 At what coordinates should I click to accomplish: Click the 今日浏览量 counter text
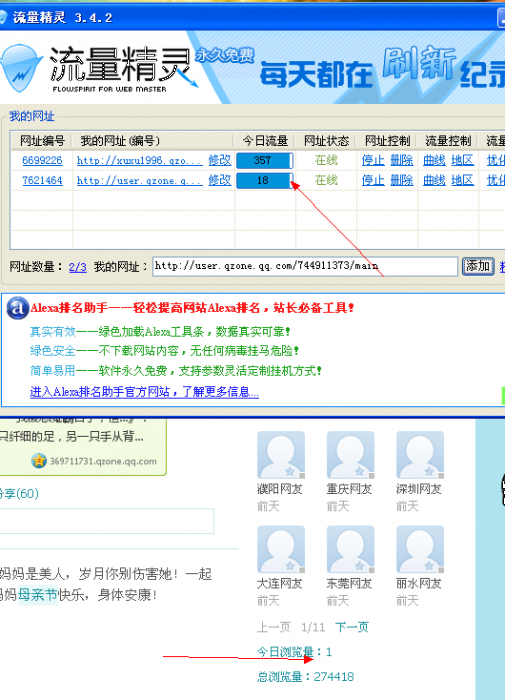coord(294,652)
